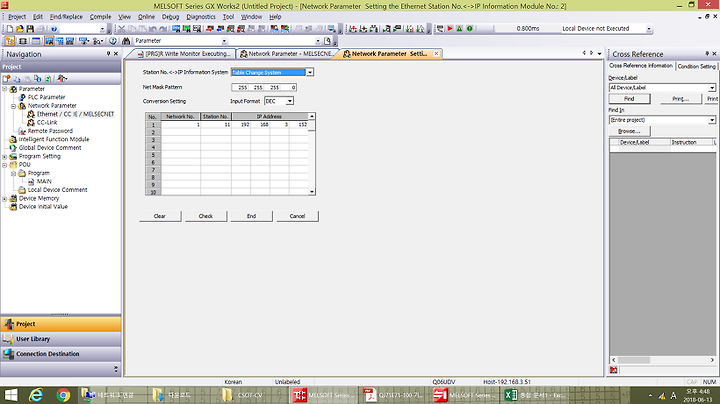Image resolution: width=720 pixels, height=404 pixels.
Task: Select CC-Link in the project tree
Action: tap(47, 123)
